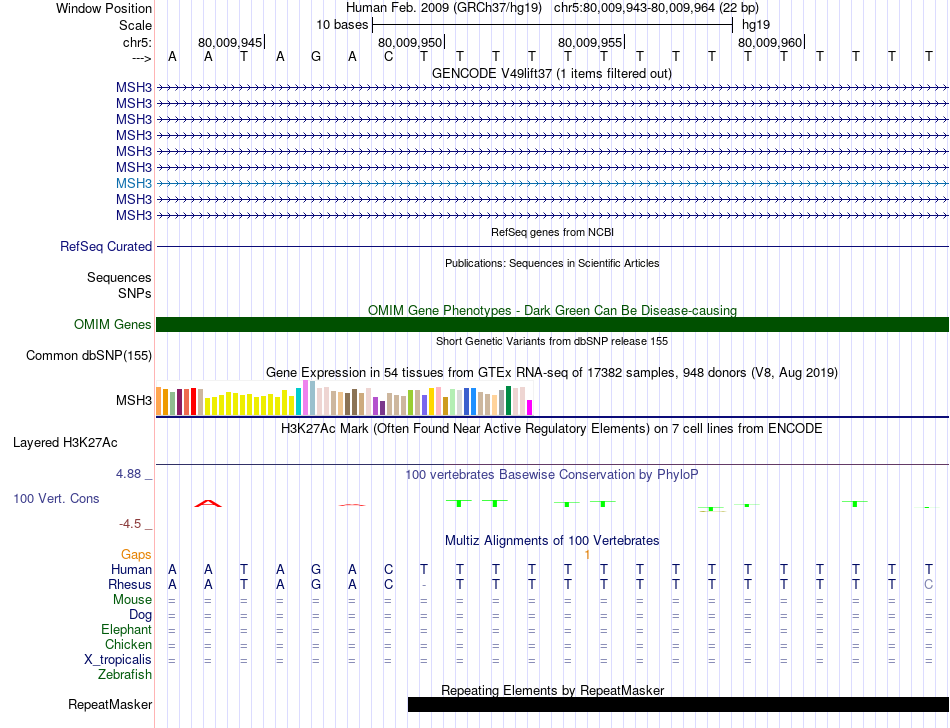Click the X_tropicalis species label

point(118,660)
